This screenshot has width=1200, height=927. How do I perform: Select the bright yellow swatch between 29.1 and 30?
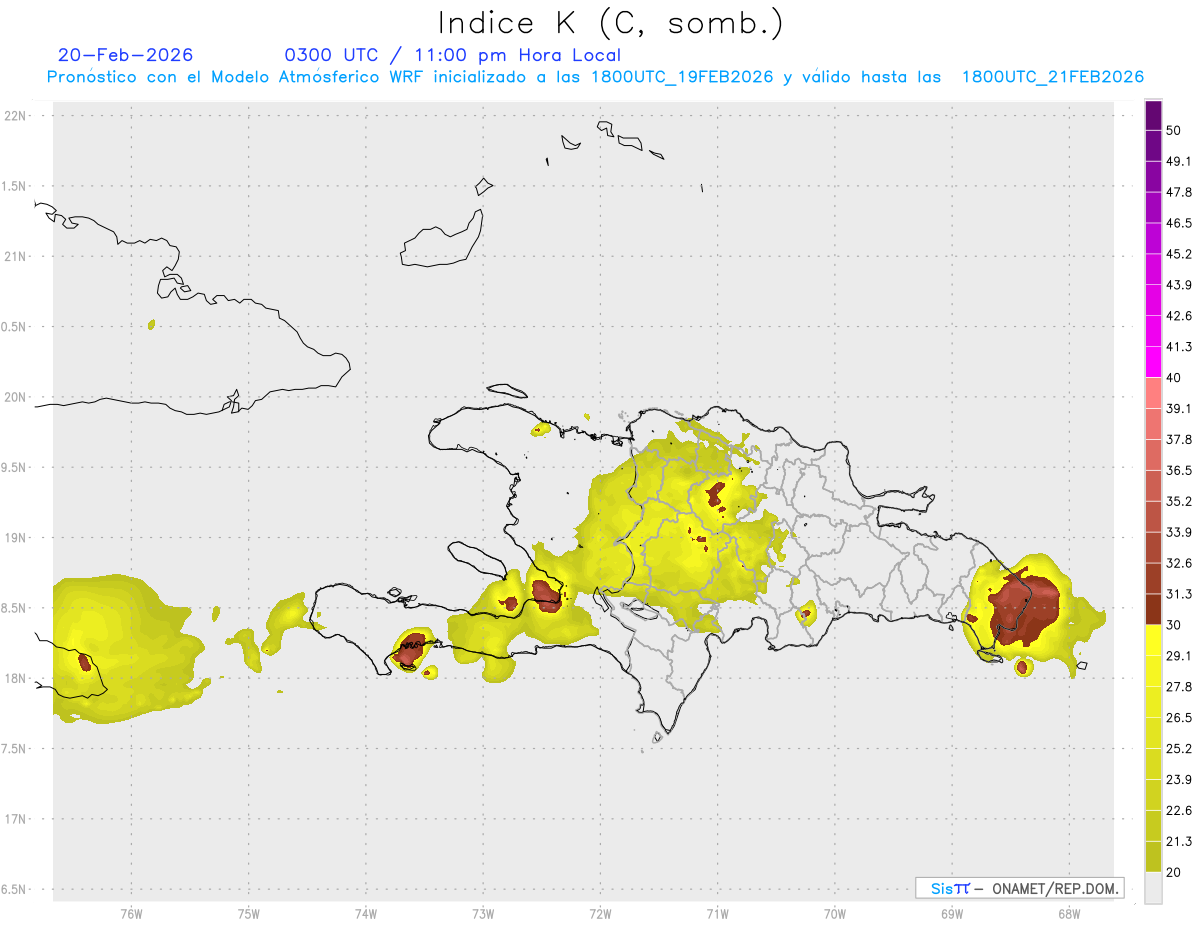pos(1153,640)
